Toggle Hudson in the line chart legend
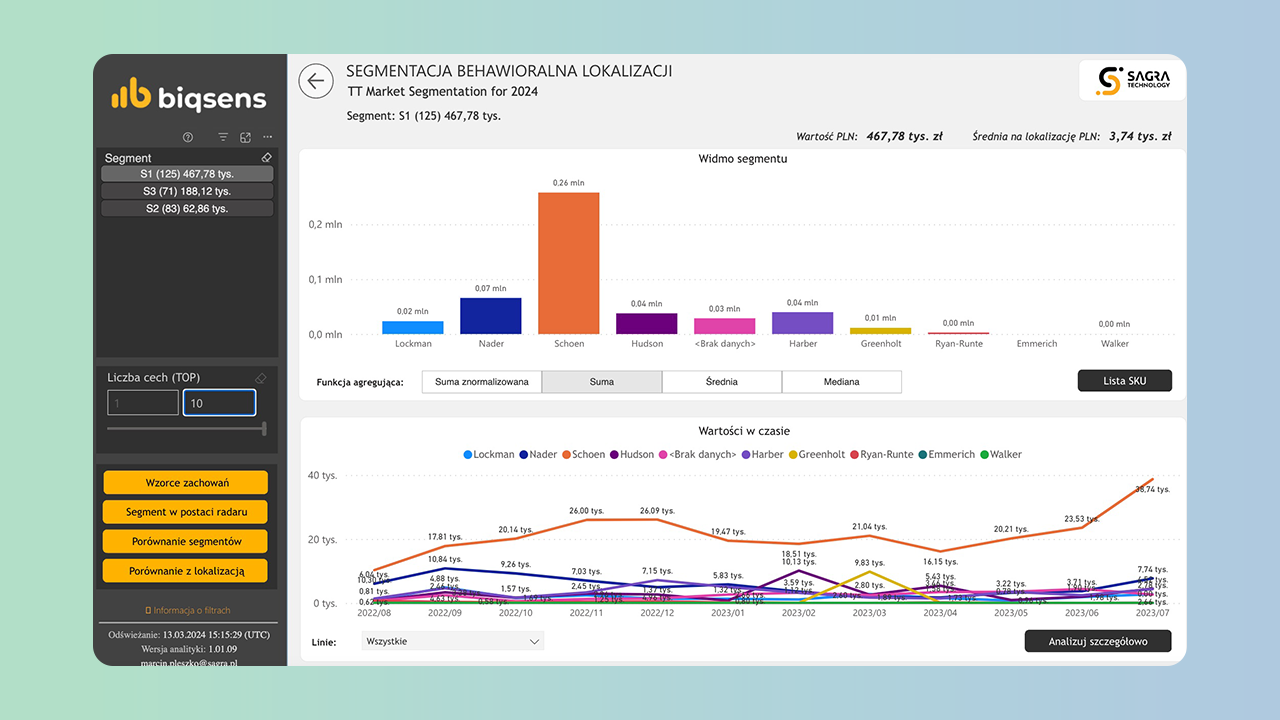1280x720 pixels. (631, 454)
